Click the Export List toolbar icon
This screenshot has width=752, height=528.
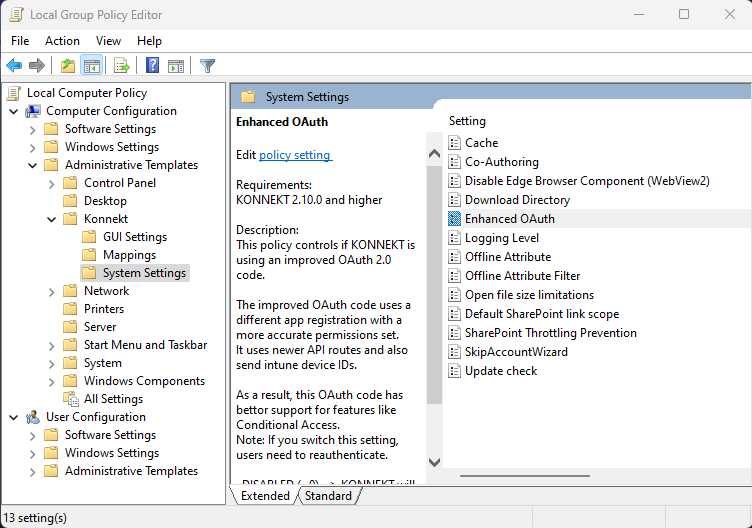122,66
